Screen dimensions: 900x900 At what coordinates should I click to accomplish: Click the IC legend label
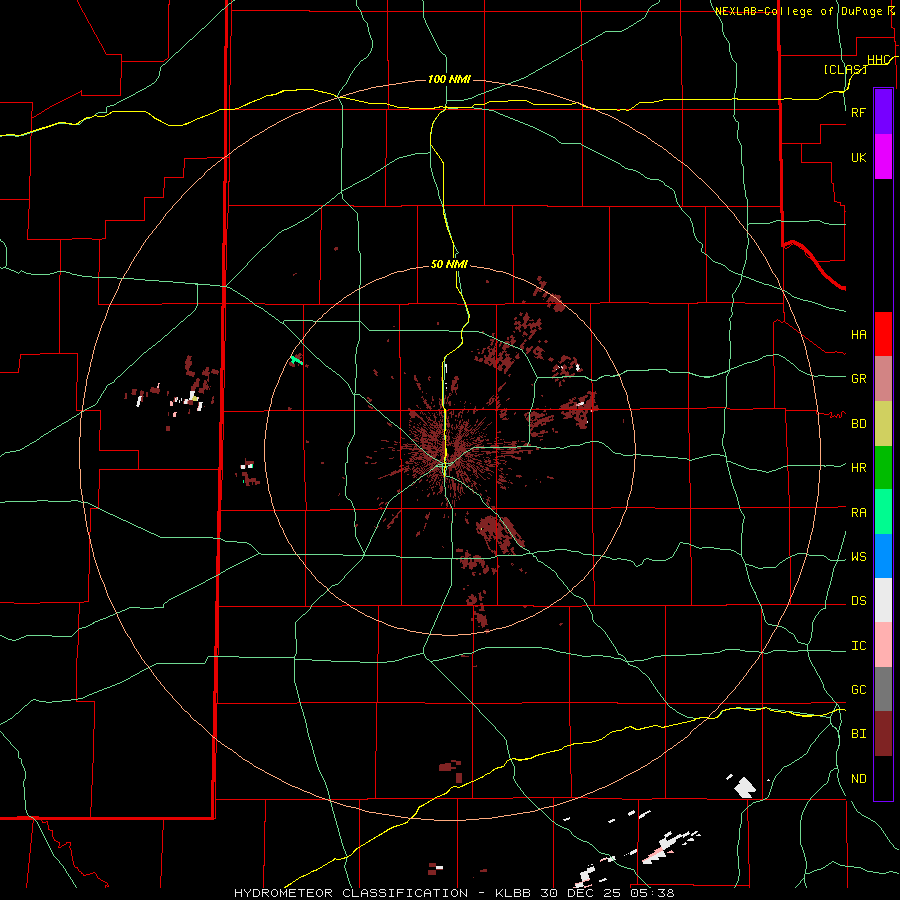pos(859,646)
